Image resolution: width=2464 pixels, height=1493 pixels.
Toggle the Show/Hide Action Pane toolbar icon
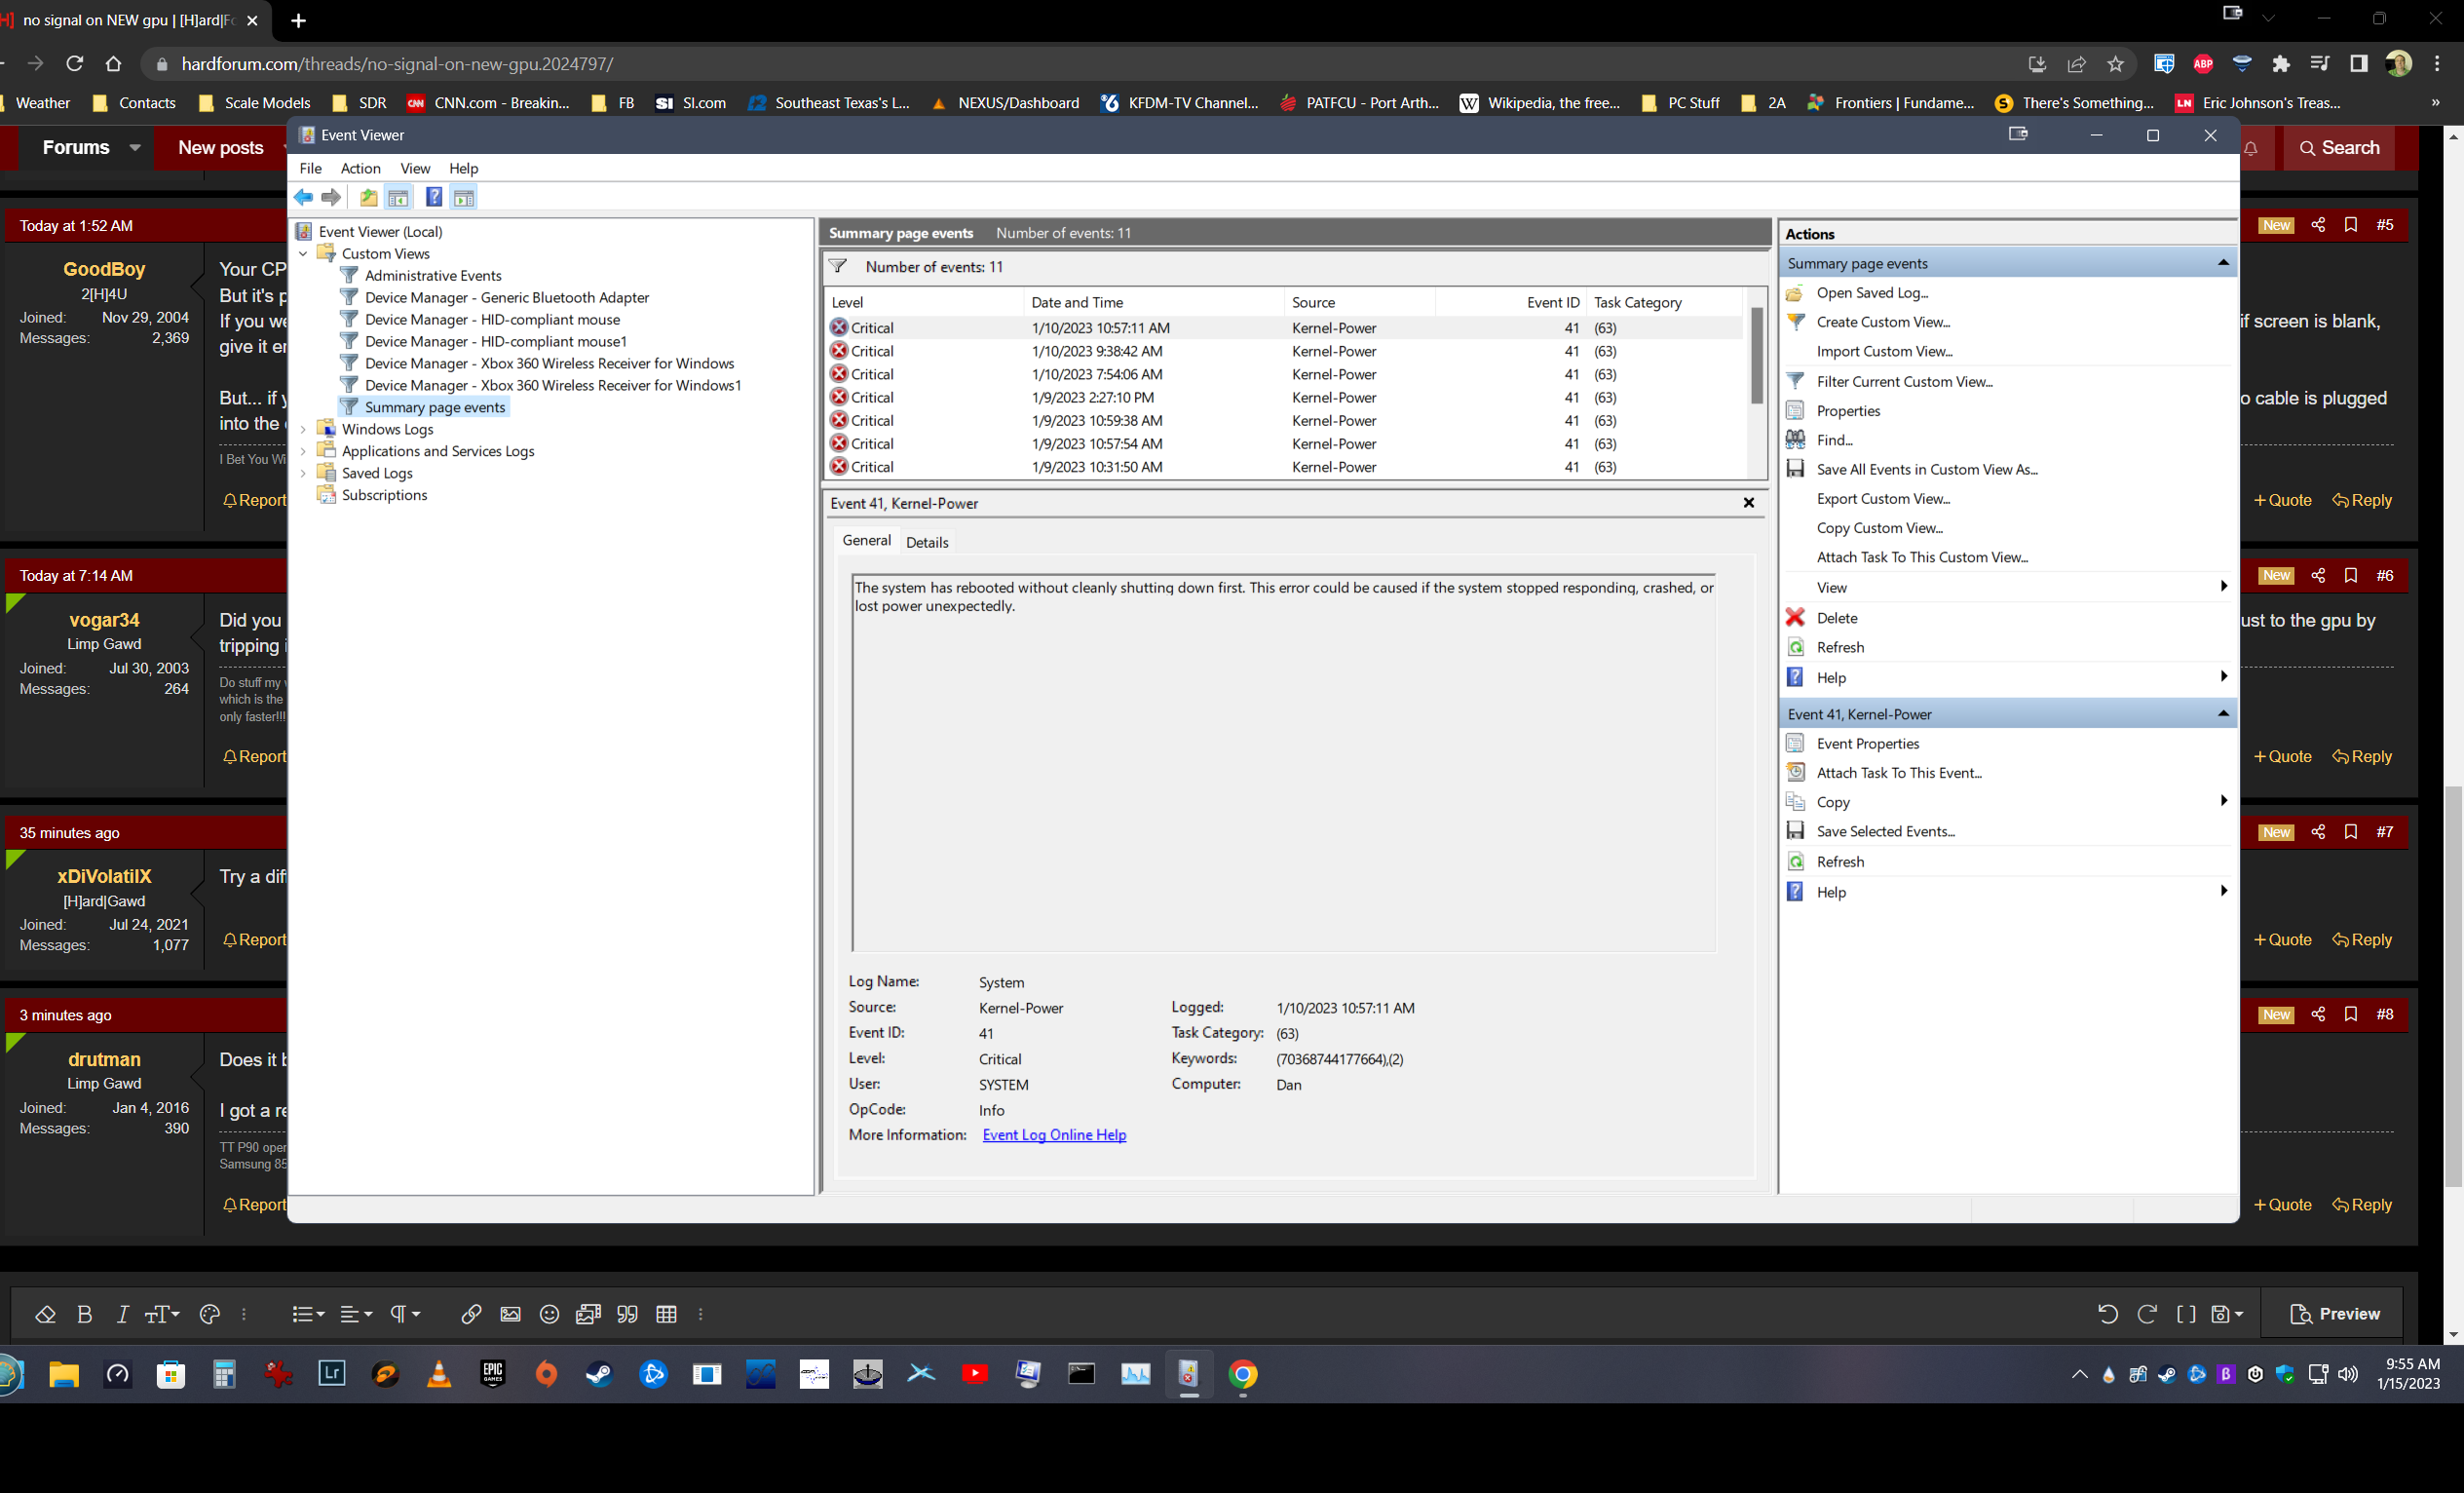[x=464, y=198]
